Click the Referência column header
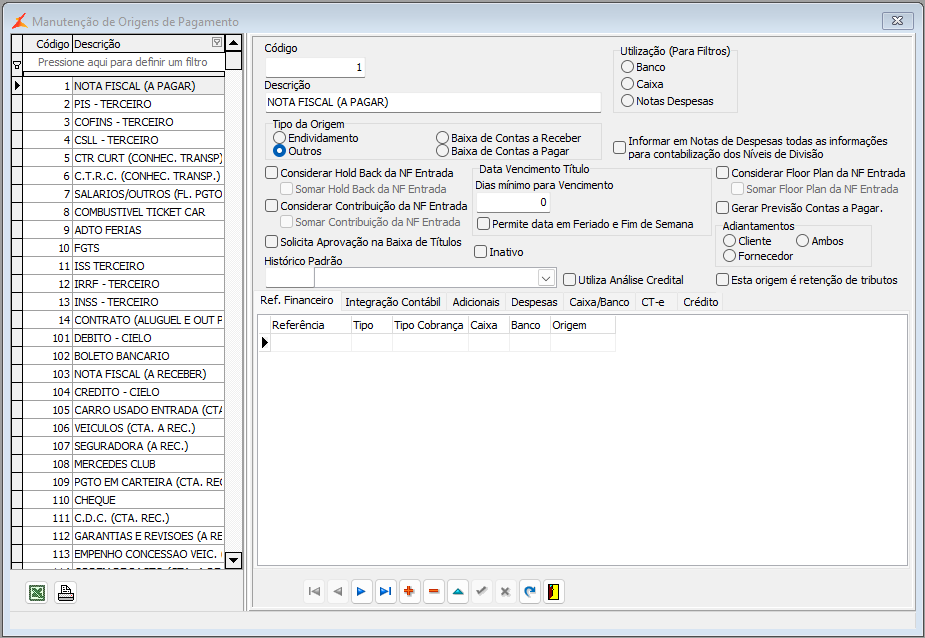 (x=310, y=325)
